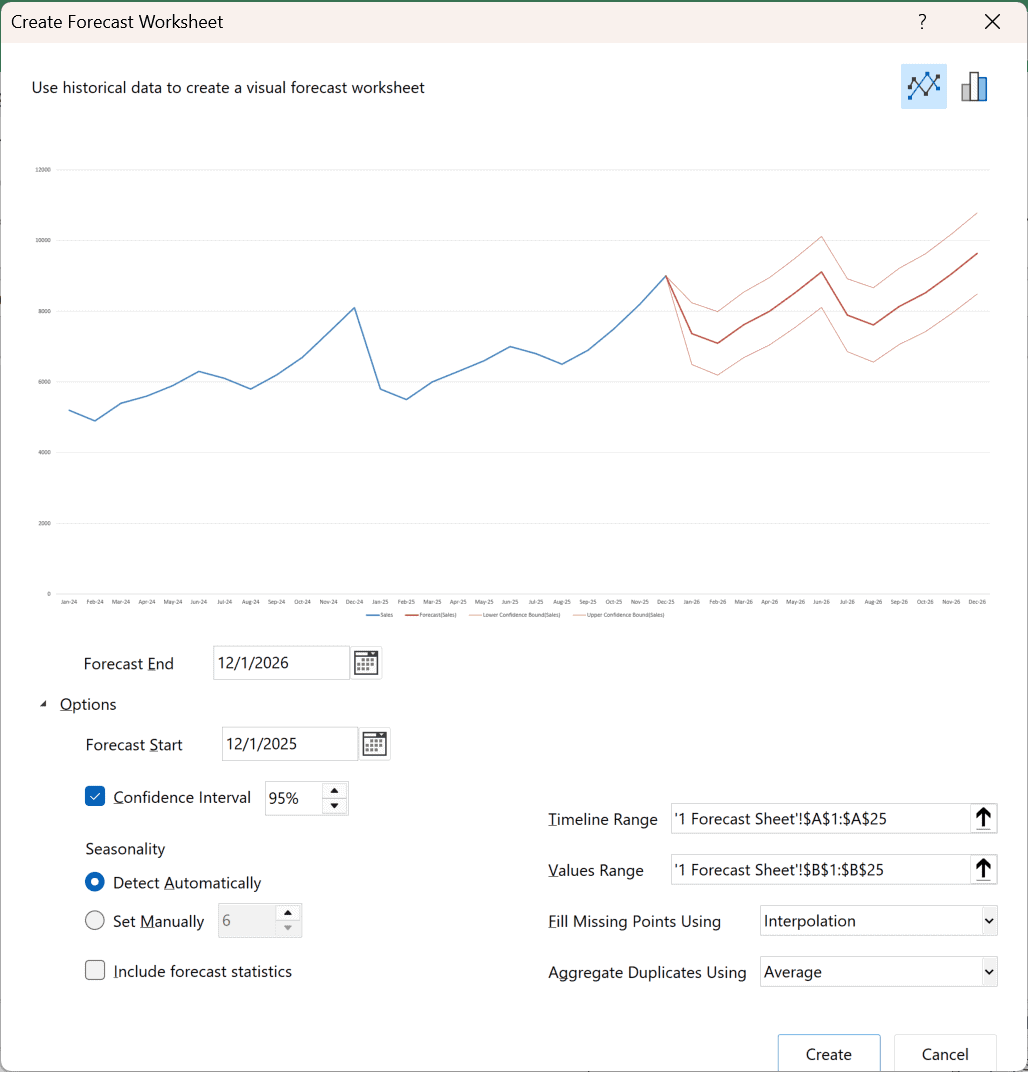Focus the Forecast Start date field
This screenshot has width=1028, height=1072.
(290, 744)
